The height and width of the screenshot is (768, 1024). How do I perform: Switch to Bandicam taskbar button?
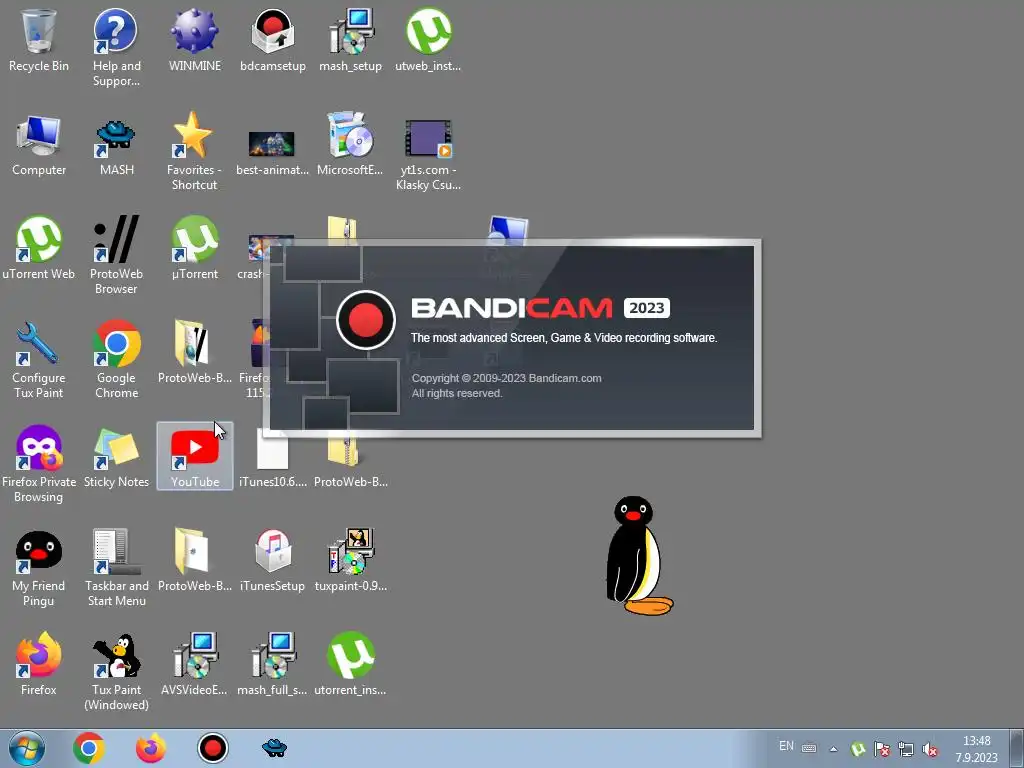(x=213, y=748)
